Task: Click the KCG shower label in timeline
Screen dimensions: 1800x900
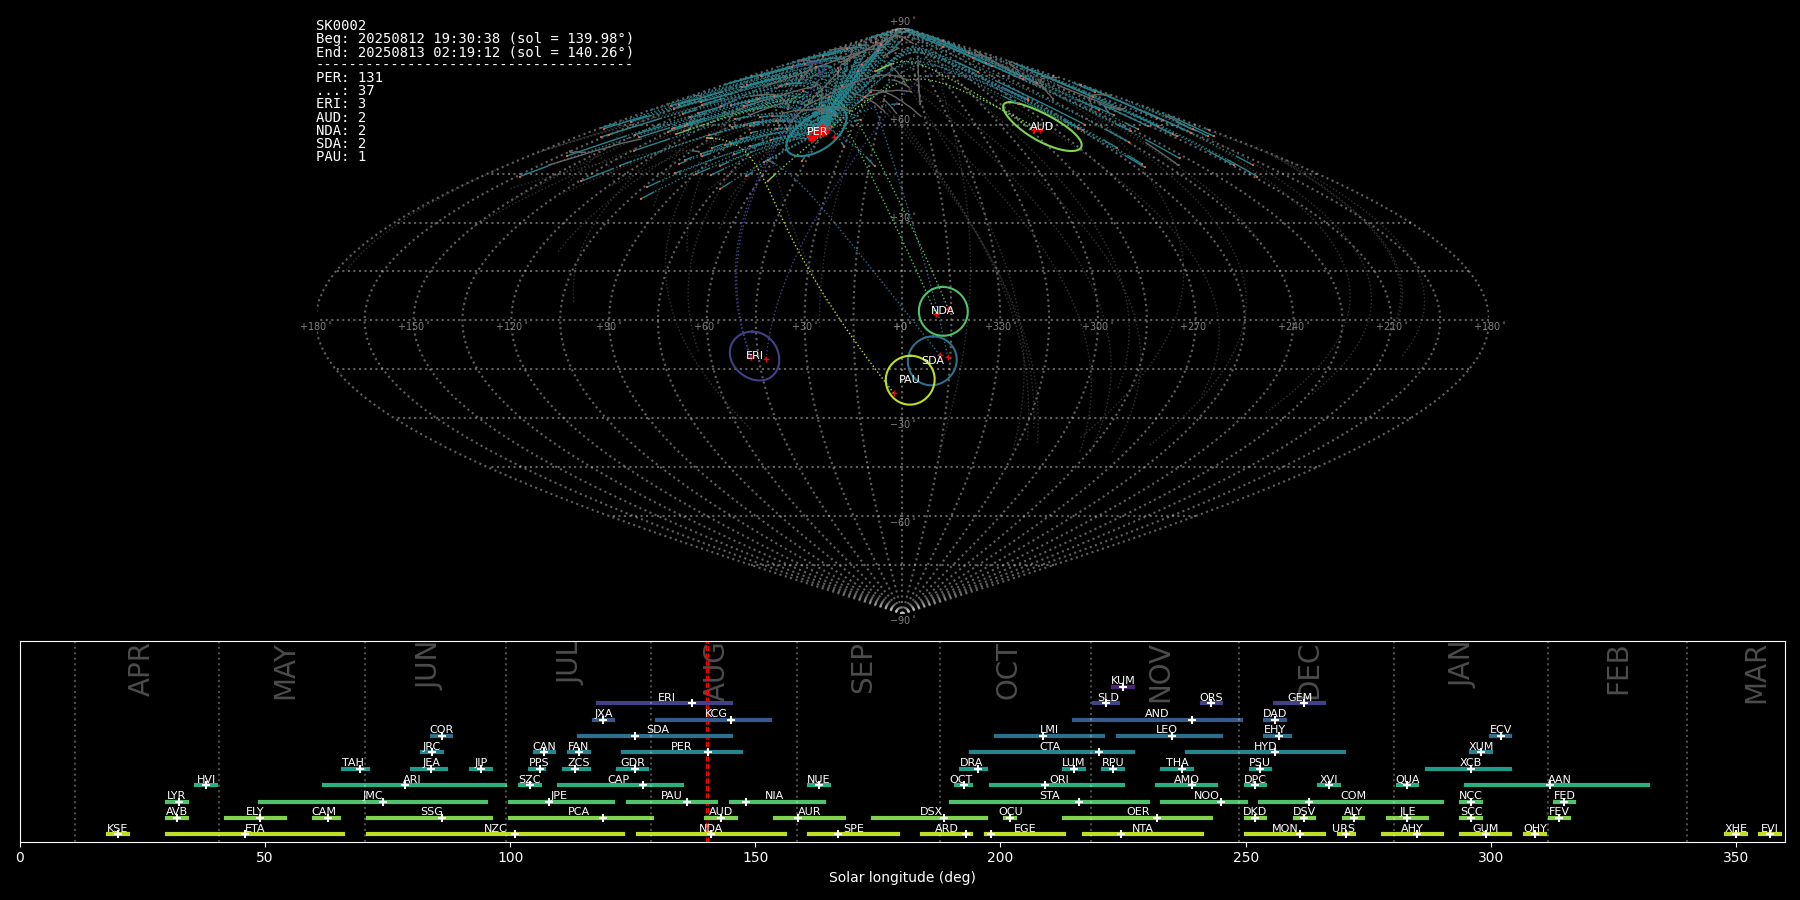Action: pos(716,714)
